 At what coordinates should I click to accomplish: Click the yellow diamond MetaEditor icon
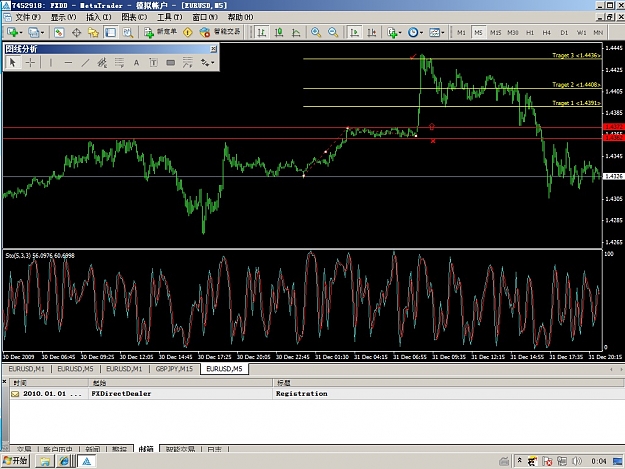pos(187,33)
